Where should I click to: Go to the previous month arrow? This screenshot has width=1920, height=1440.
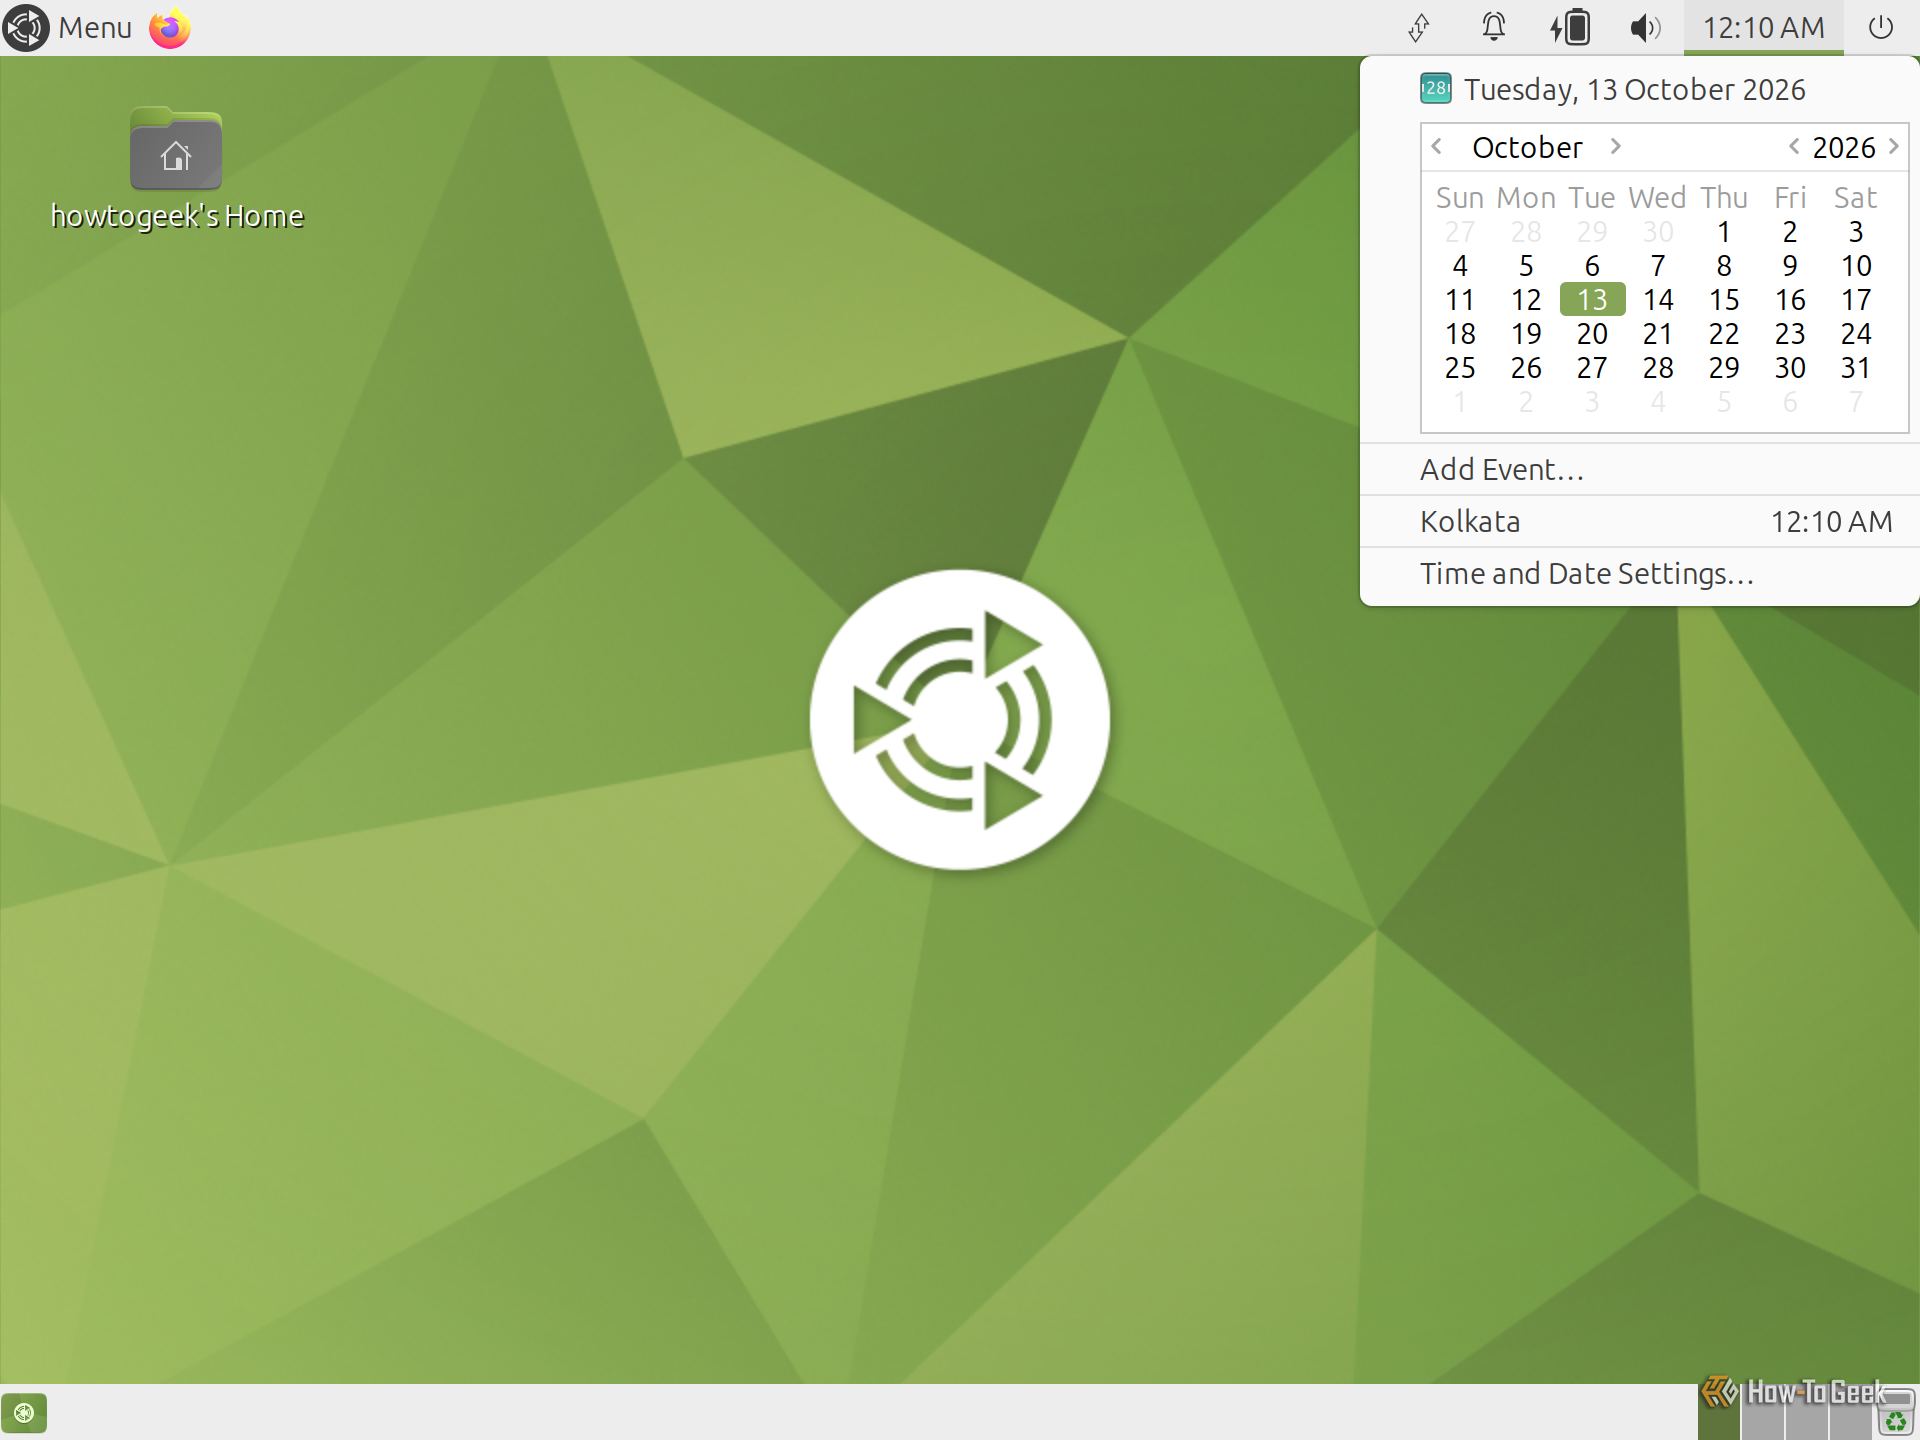1437,147
